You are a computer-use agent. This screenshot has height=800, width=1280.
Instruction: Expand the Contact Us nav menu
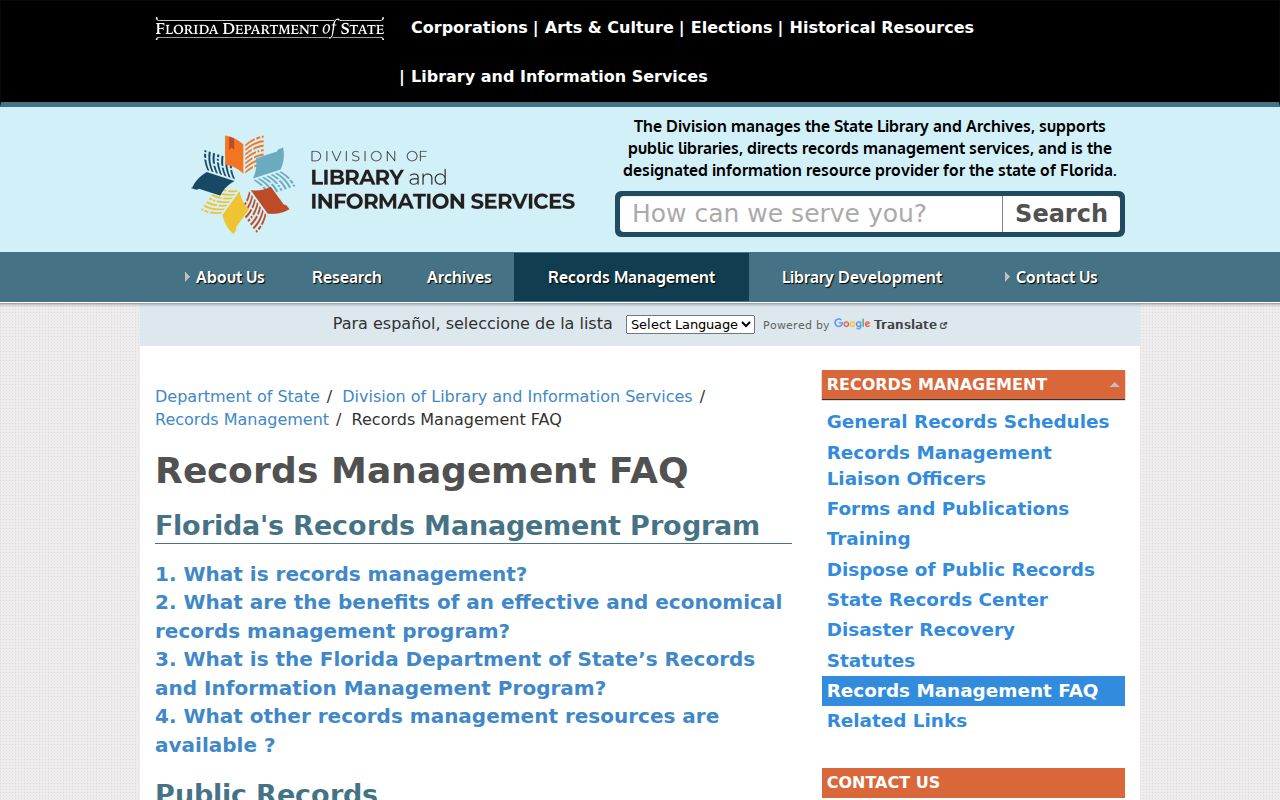tap(1051, 277)
